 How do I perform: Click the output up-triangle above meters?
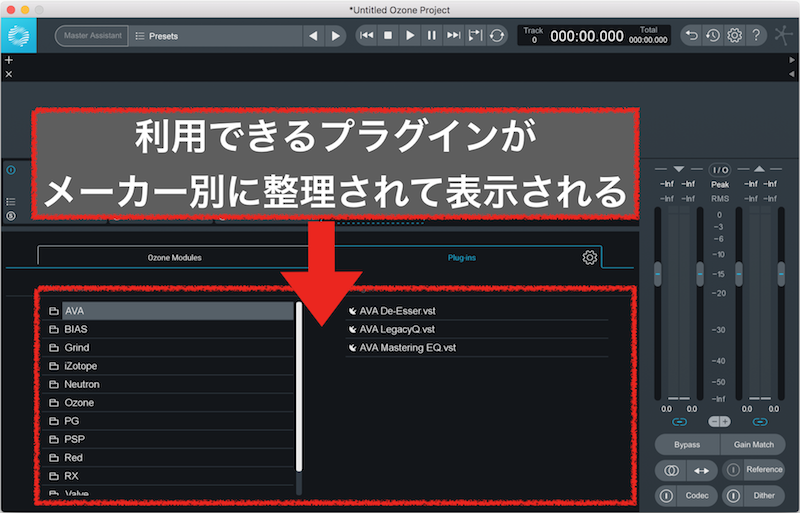[759, 169]
